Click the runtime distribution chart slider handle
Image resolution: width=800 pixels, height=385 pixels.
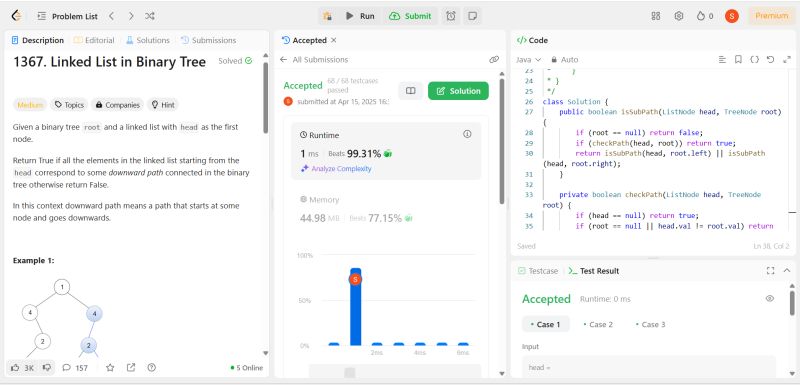coord(349,373)
